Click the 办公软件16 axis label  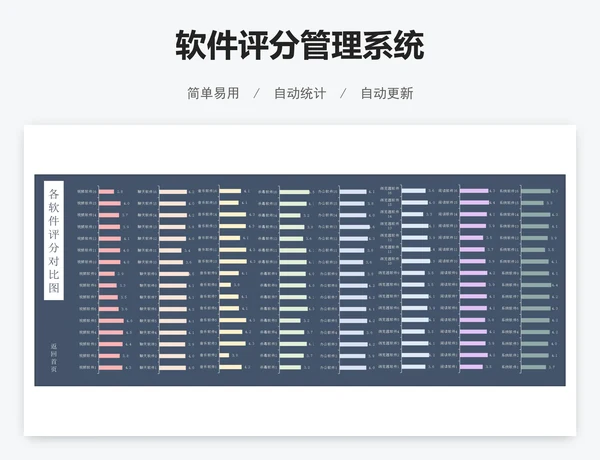tap(328, 191)
